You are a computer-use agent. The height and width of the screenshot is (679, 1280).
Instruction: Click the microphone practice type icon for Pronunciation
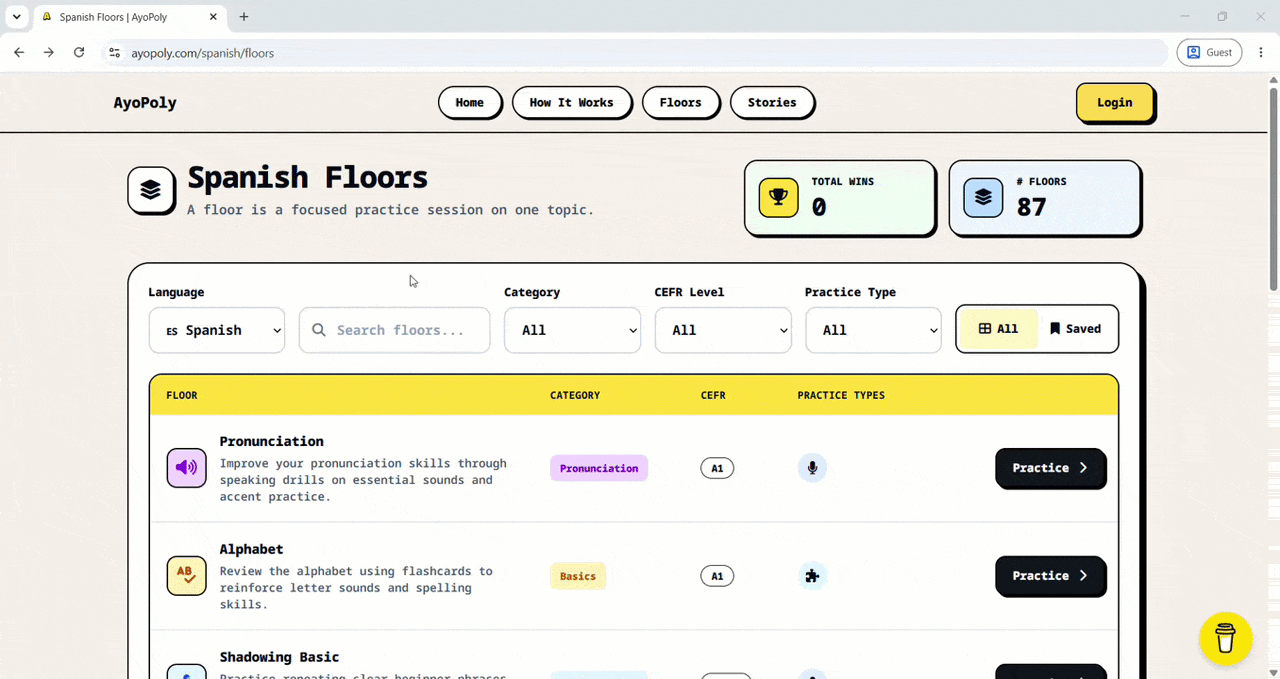click(812, 468)
